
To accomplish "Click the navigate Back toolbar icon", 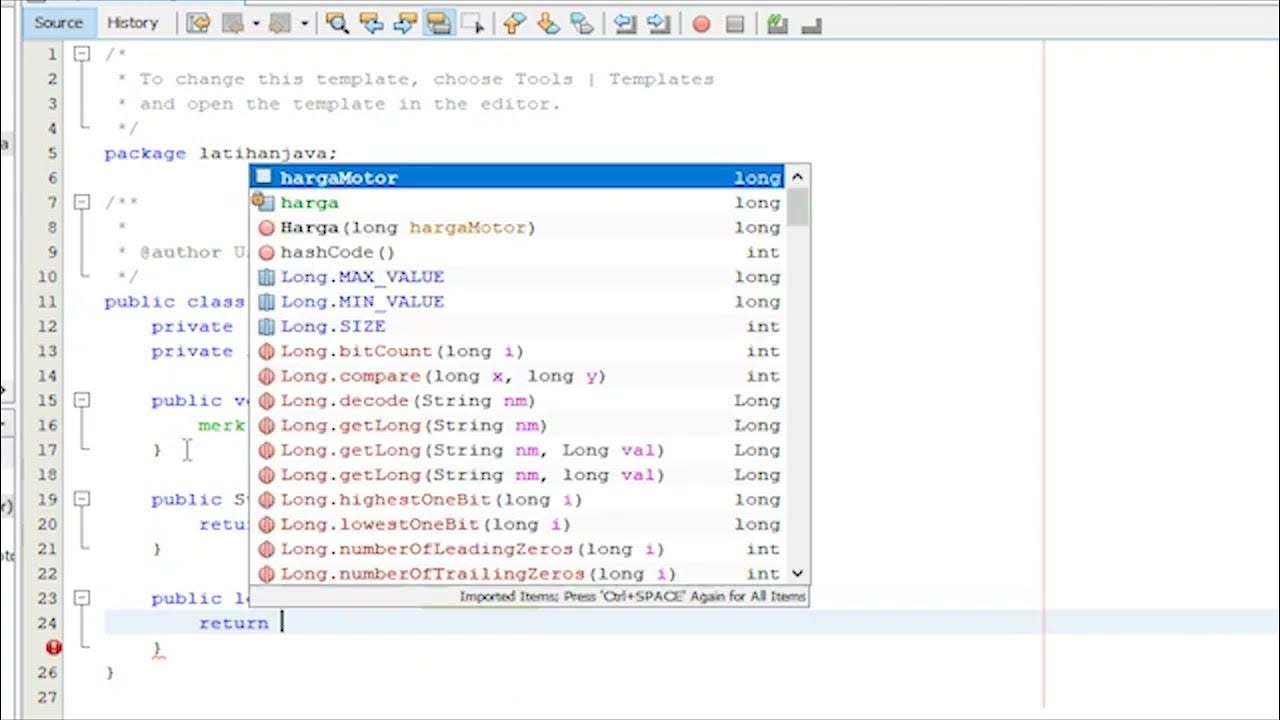I will coord(233,23).
